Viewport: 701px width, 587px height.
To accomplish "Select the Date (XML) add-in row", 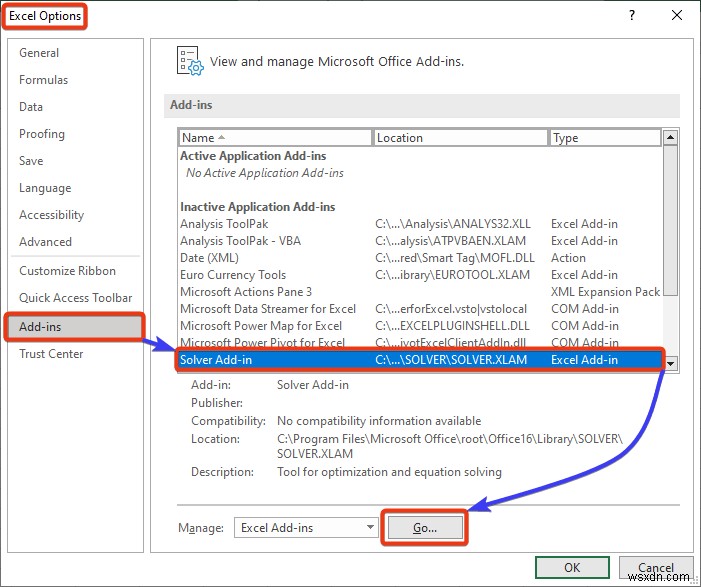I will click(420, 258).
